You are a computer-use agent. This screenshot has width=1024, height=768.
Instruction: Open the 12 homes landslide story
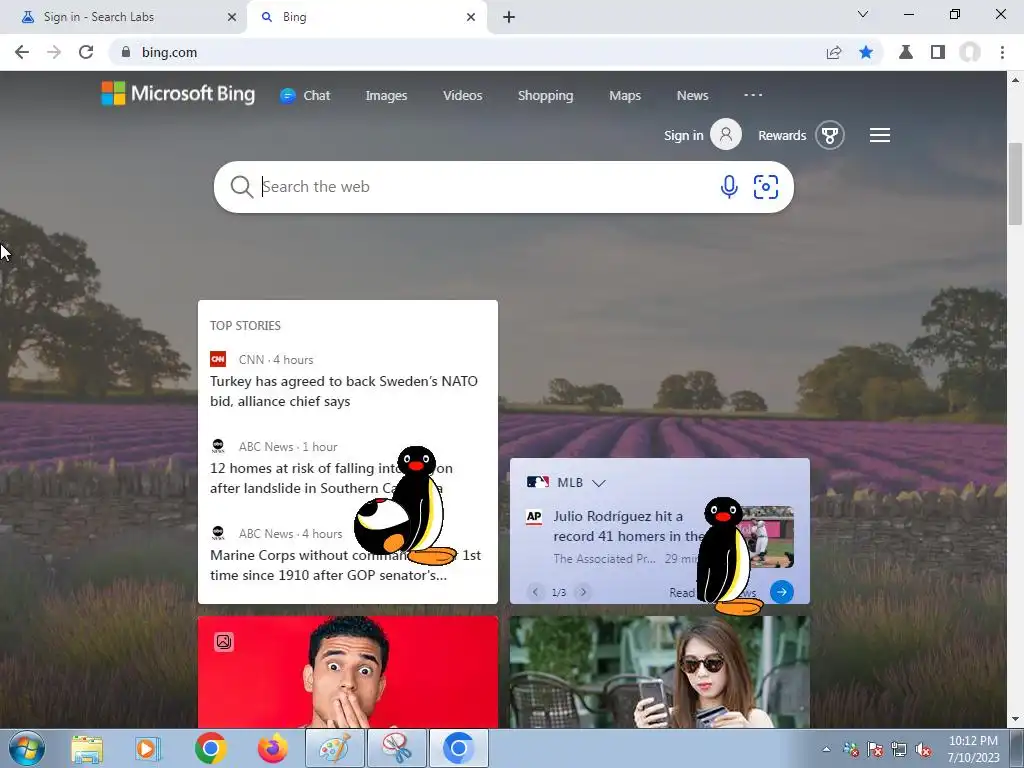[x=331, y=478]
